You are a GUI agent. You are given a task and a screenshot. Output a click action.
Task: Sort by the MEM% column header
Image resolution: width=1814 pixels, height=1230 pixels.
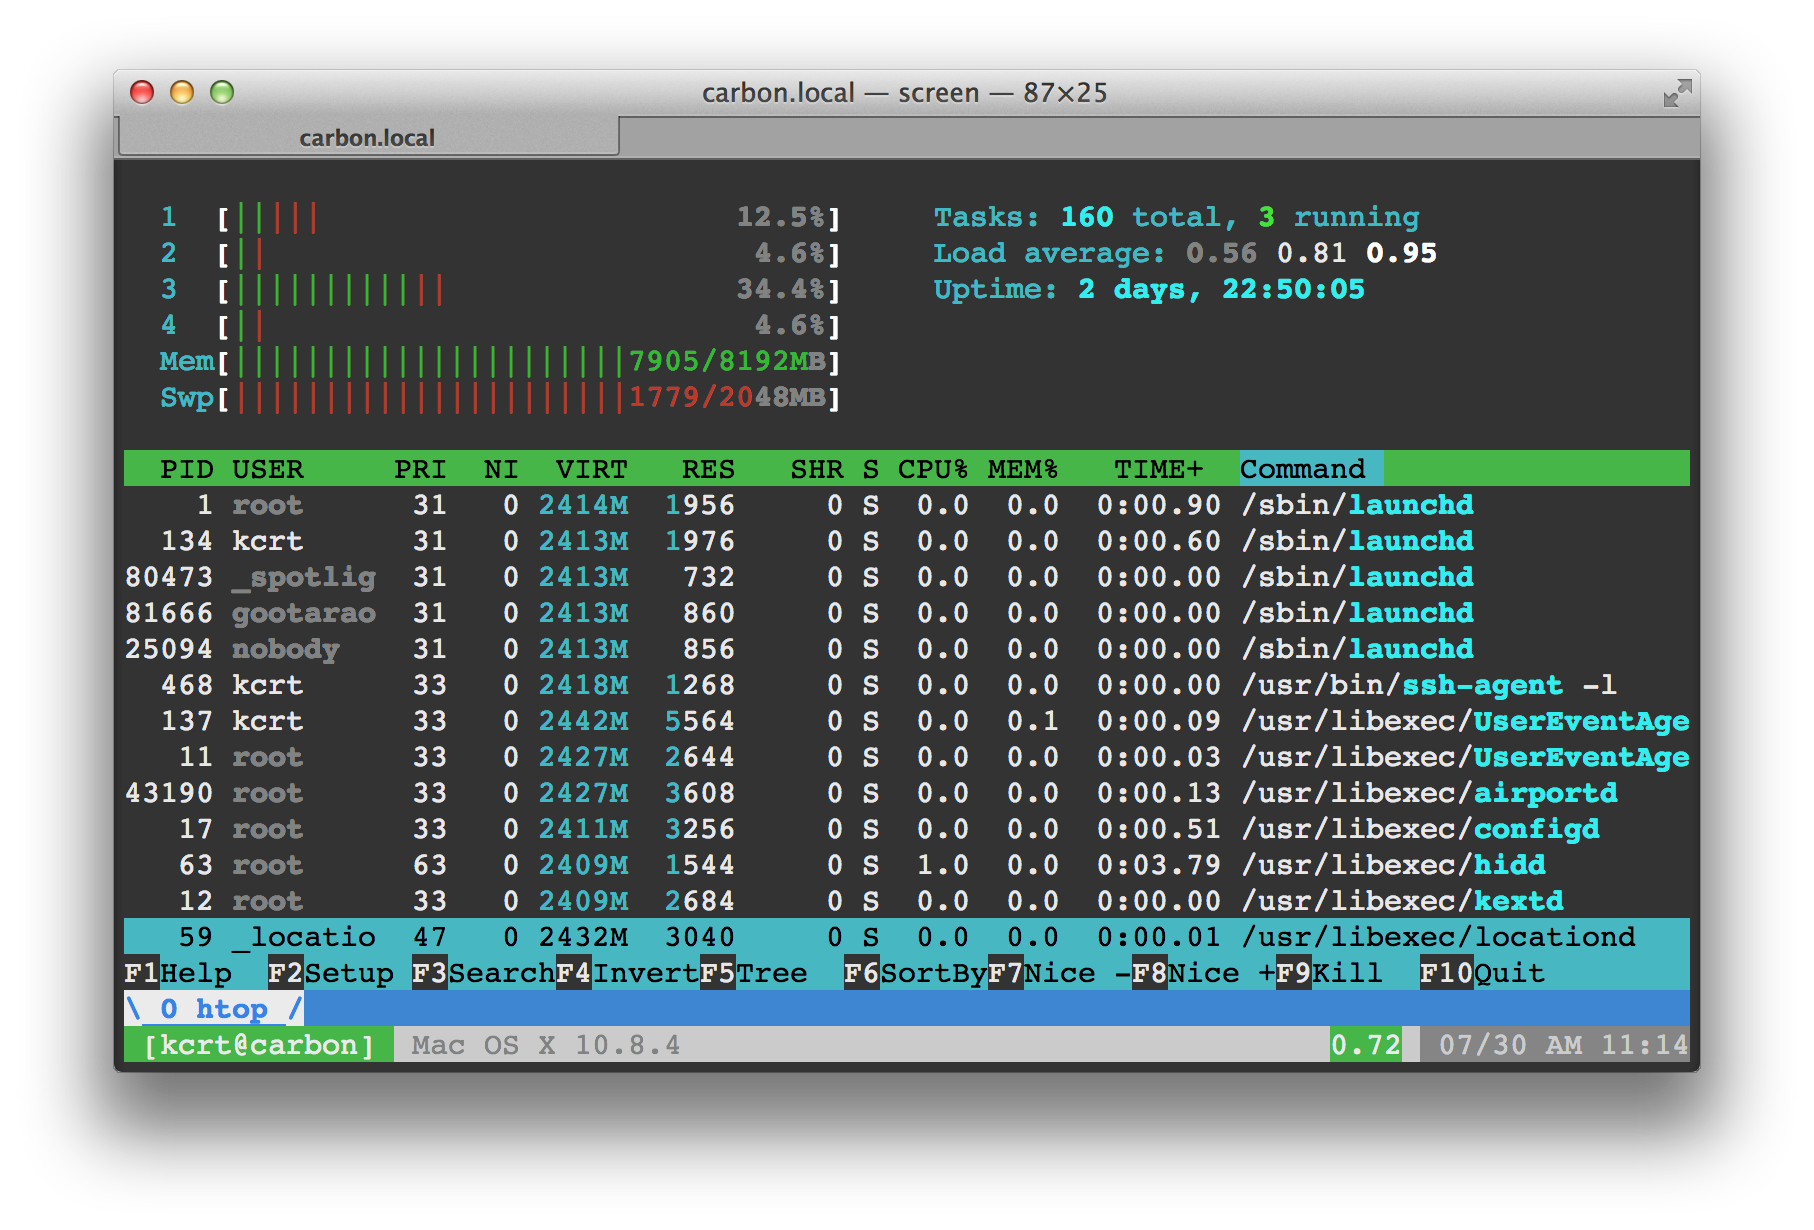point(1023,469)
